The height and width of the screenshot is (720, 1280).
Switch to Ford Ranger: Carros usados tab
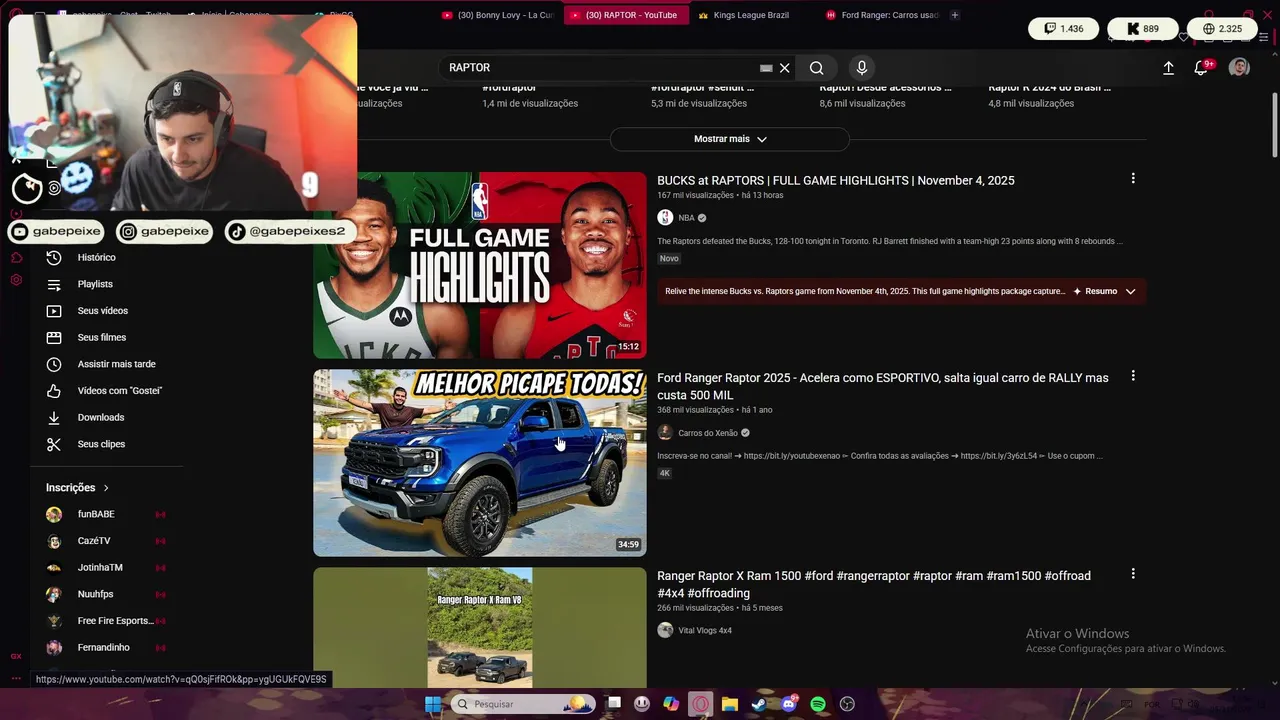pos(882,15)
